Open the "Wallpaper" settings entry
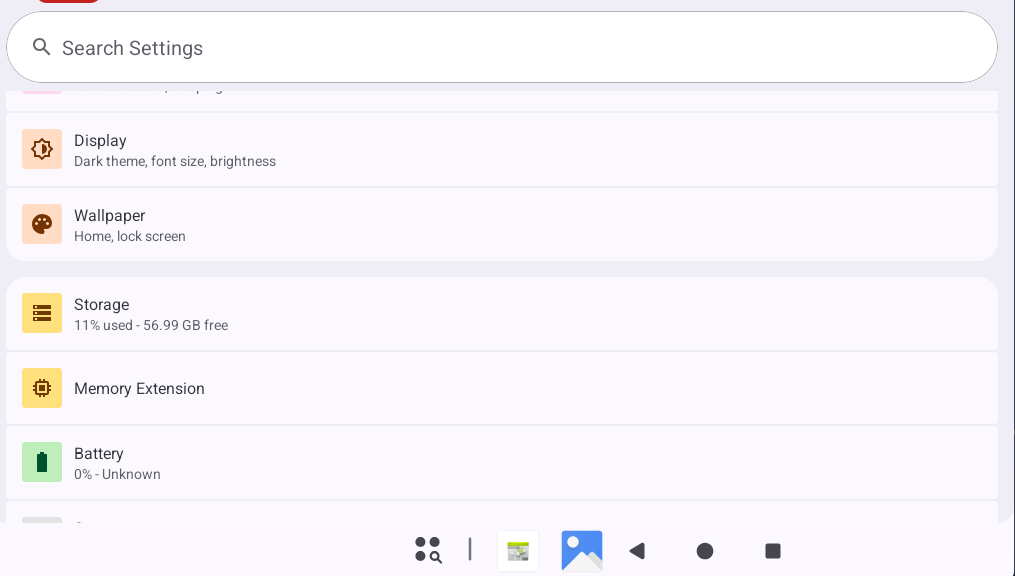Viewport: 1015px width, 576px height. [502, 225]
